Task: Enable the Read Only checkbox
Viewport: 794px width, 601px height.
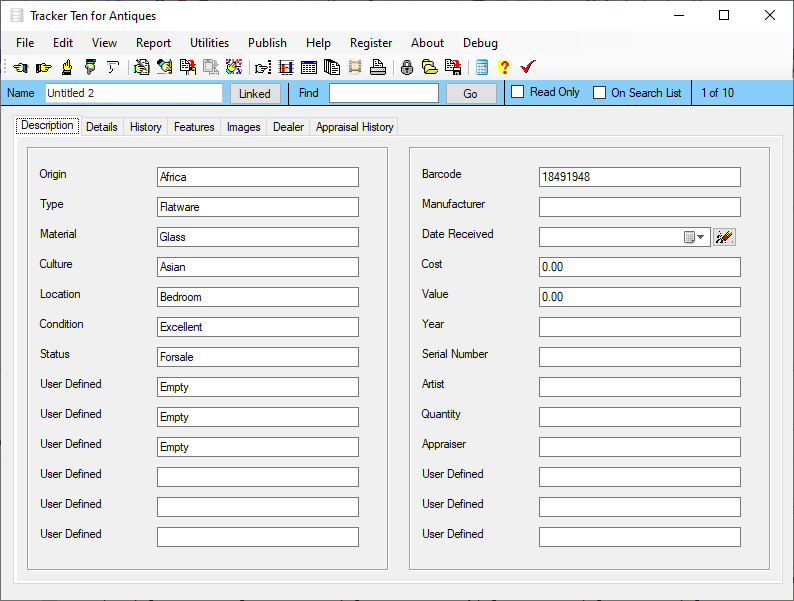Action: tap(518, 92)
